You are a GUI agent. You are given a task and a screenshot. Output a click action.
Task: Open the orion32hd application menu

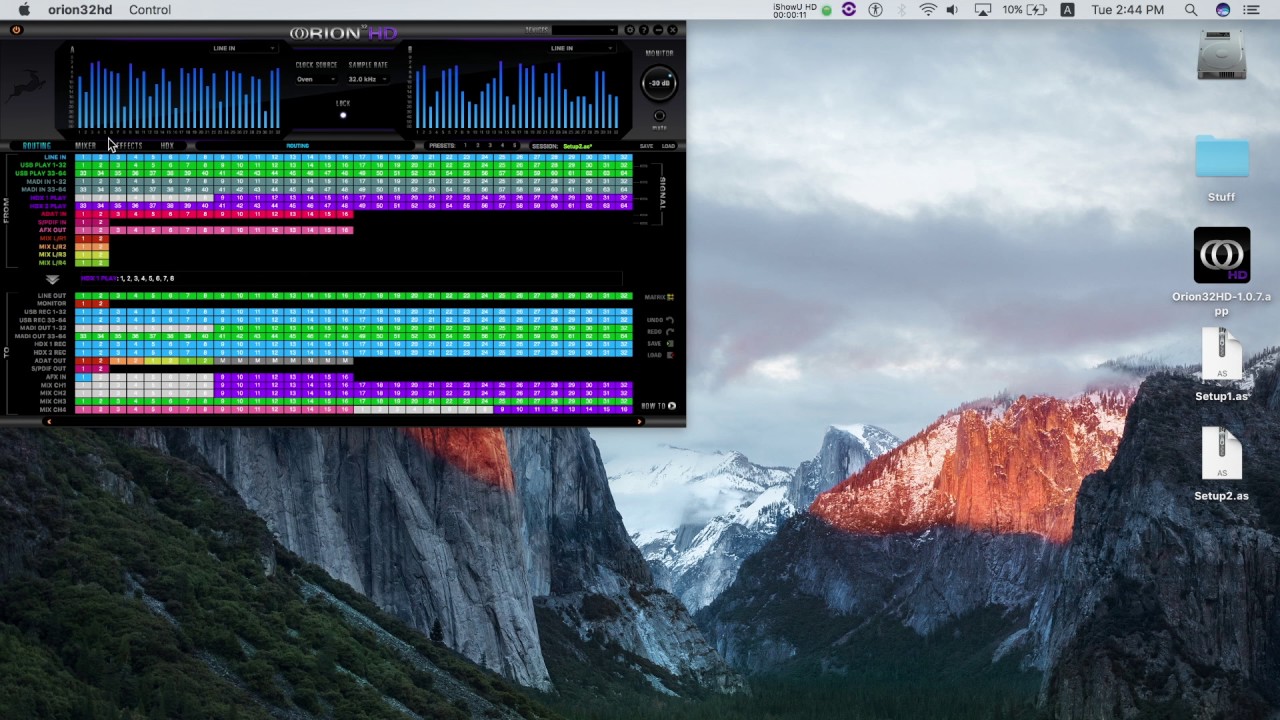tap(82, 10)
